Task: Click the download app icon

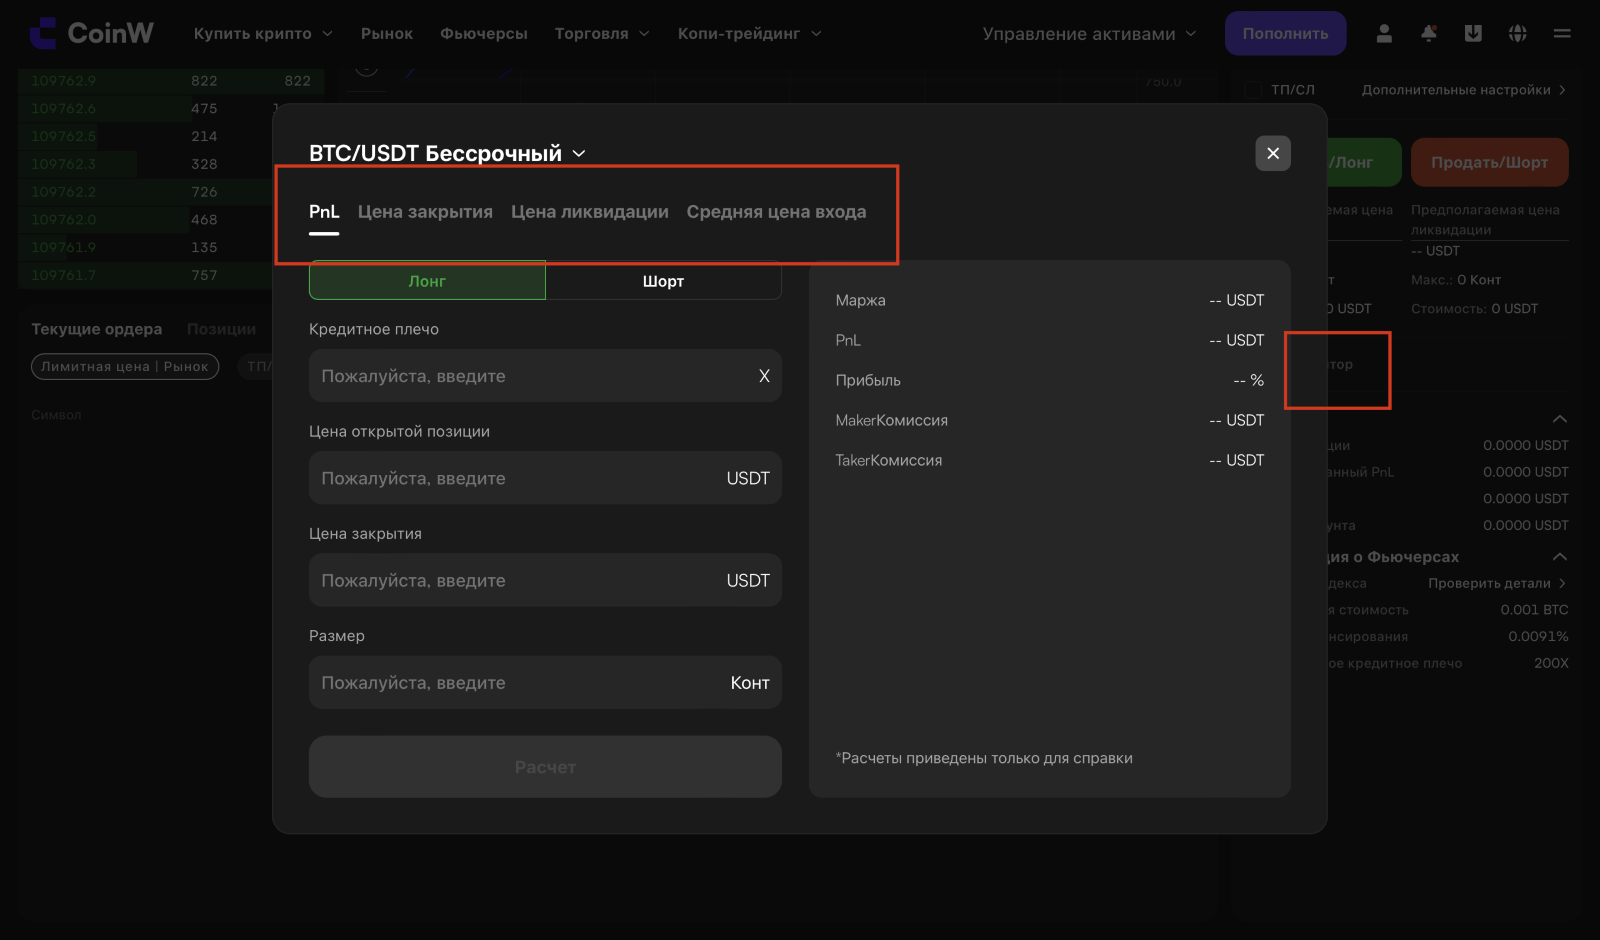Action: [1473, 33]
